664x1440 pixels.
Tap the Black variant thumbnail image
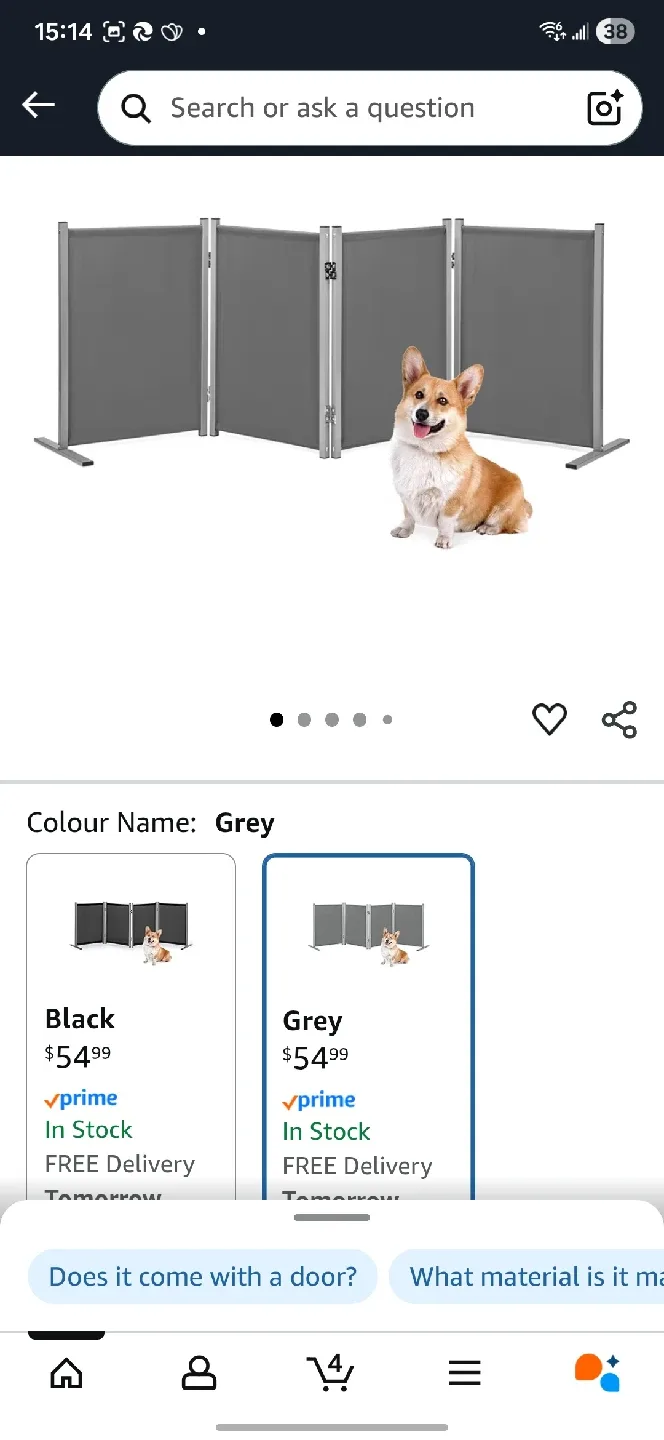(131, 931)
